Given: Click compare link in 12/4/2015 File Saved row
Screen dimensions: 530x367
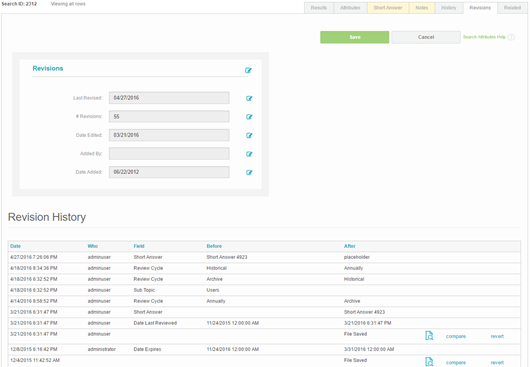Looking at the screenshot, I should click(x=456, y=363).
